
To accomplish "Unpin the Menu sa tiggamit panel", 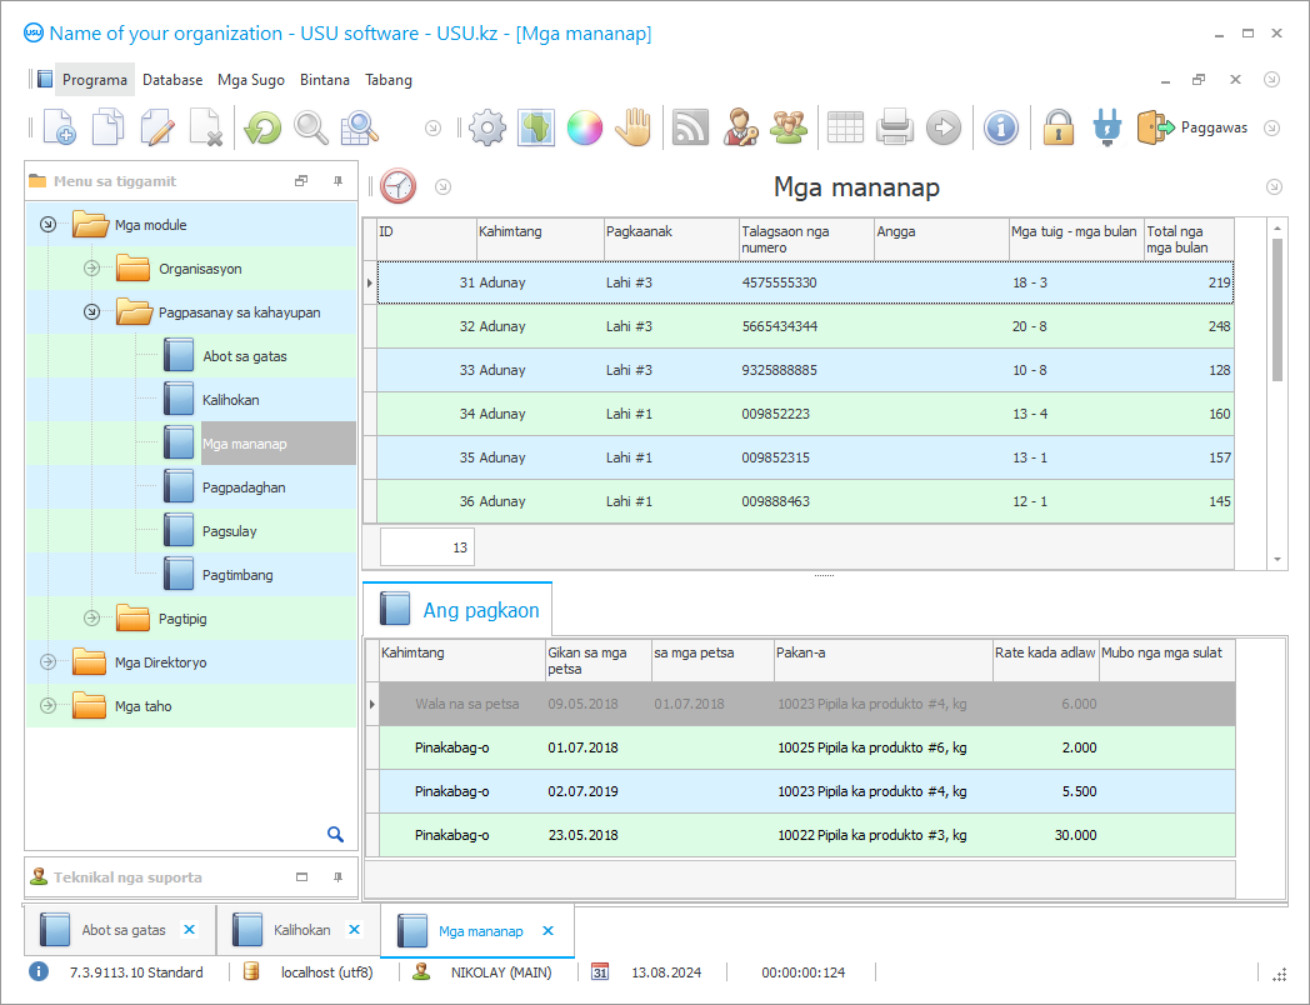I will point(338,181).
